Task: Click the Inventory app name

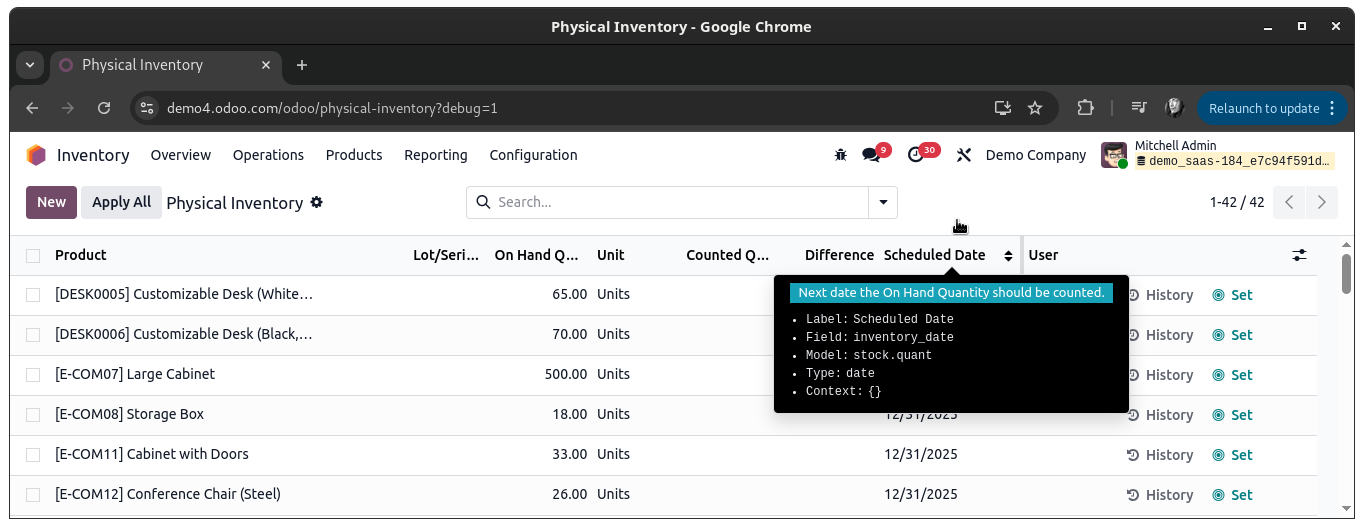Action: click(x=93, y=155)
